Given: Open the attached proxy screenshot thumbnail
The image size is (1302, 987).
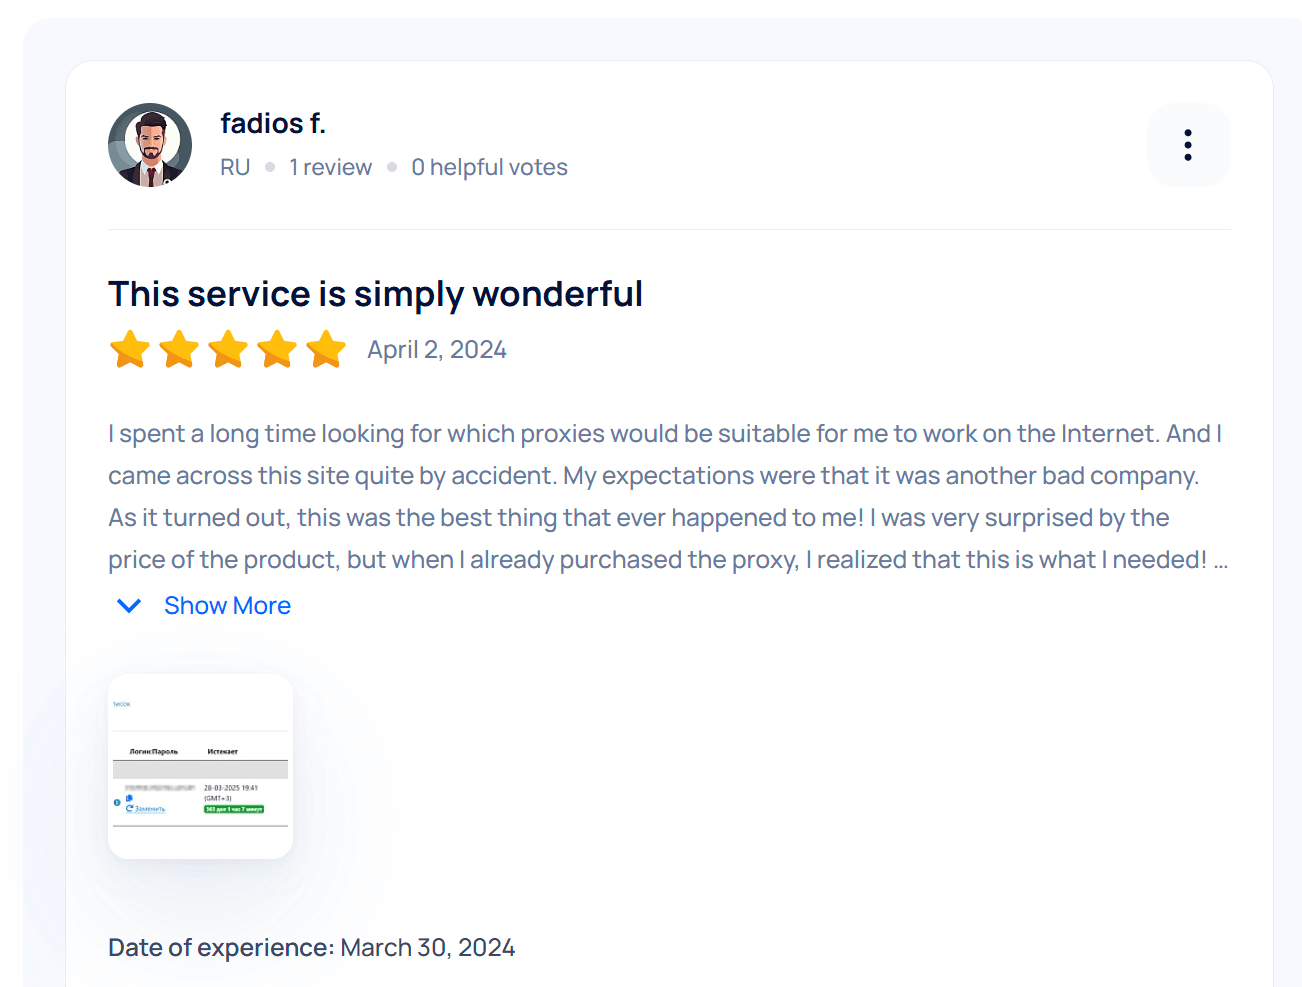Looking at the screenshot, I should pyautogui.click(x=200, y=766).
